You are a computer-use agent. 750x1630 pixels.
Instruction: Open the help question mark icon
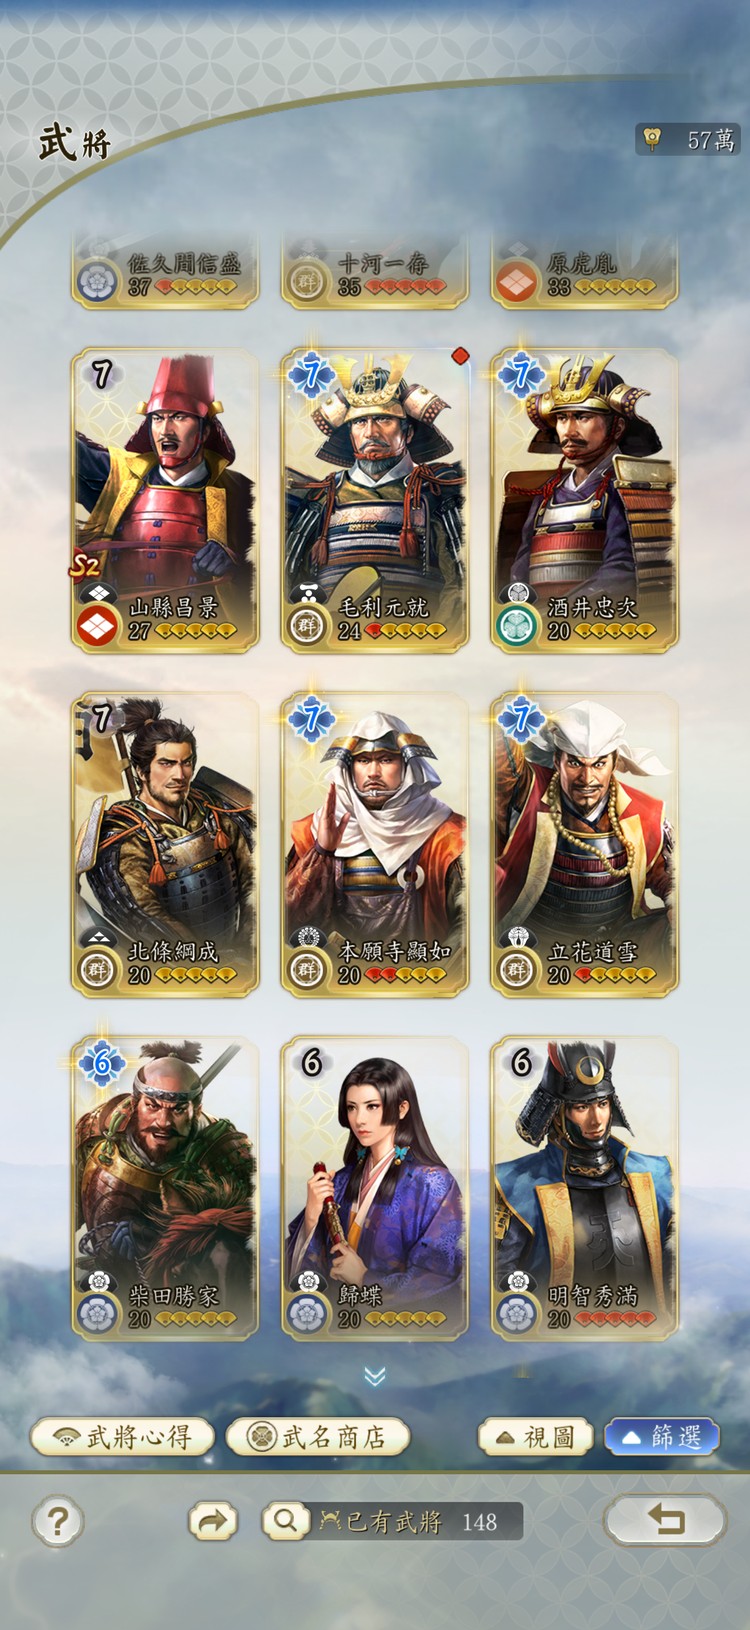pos(58,1522)
